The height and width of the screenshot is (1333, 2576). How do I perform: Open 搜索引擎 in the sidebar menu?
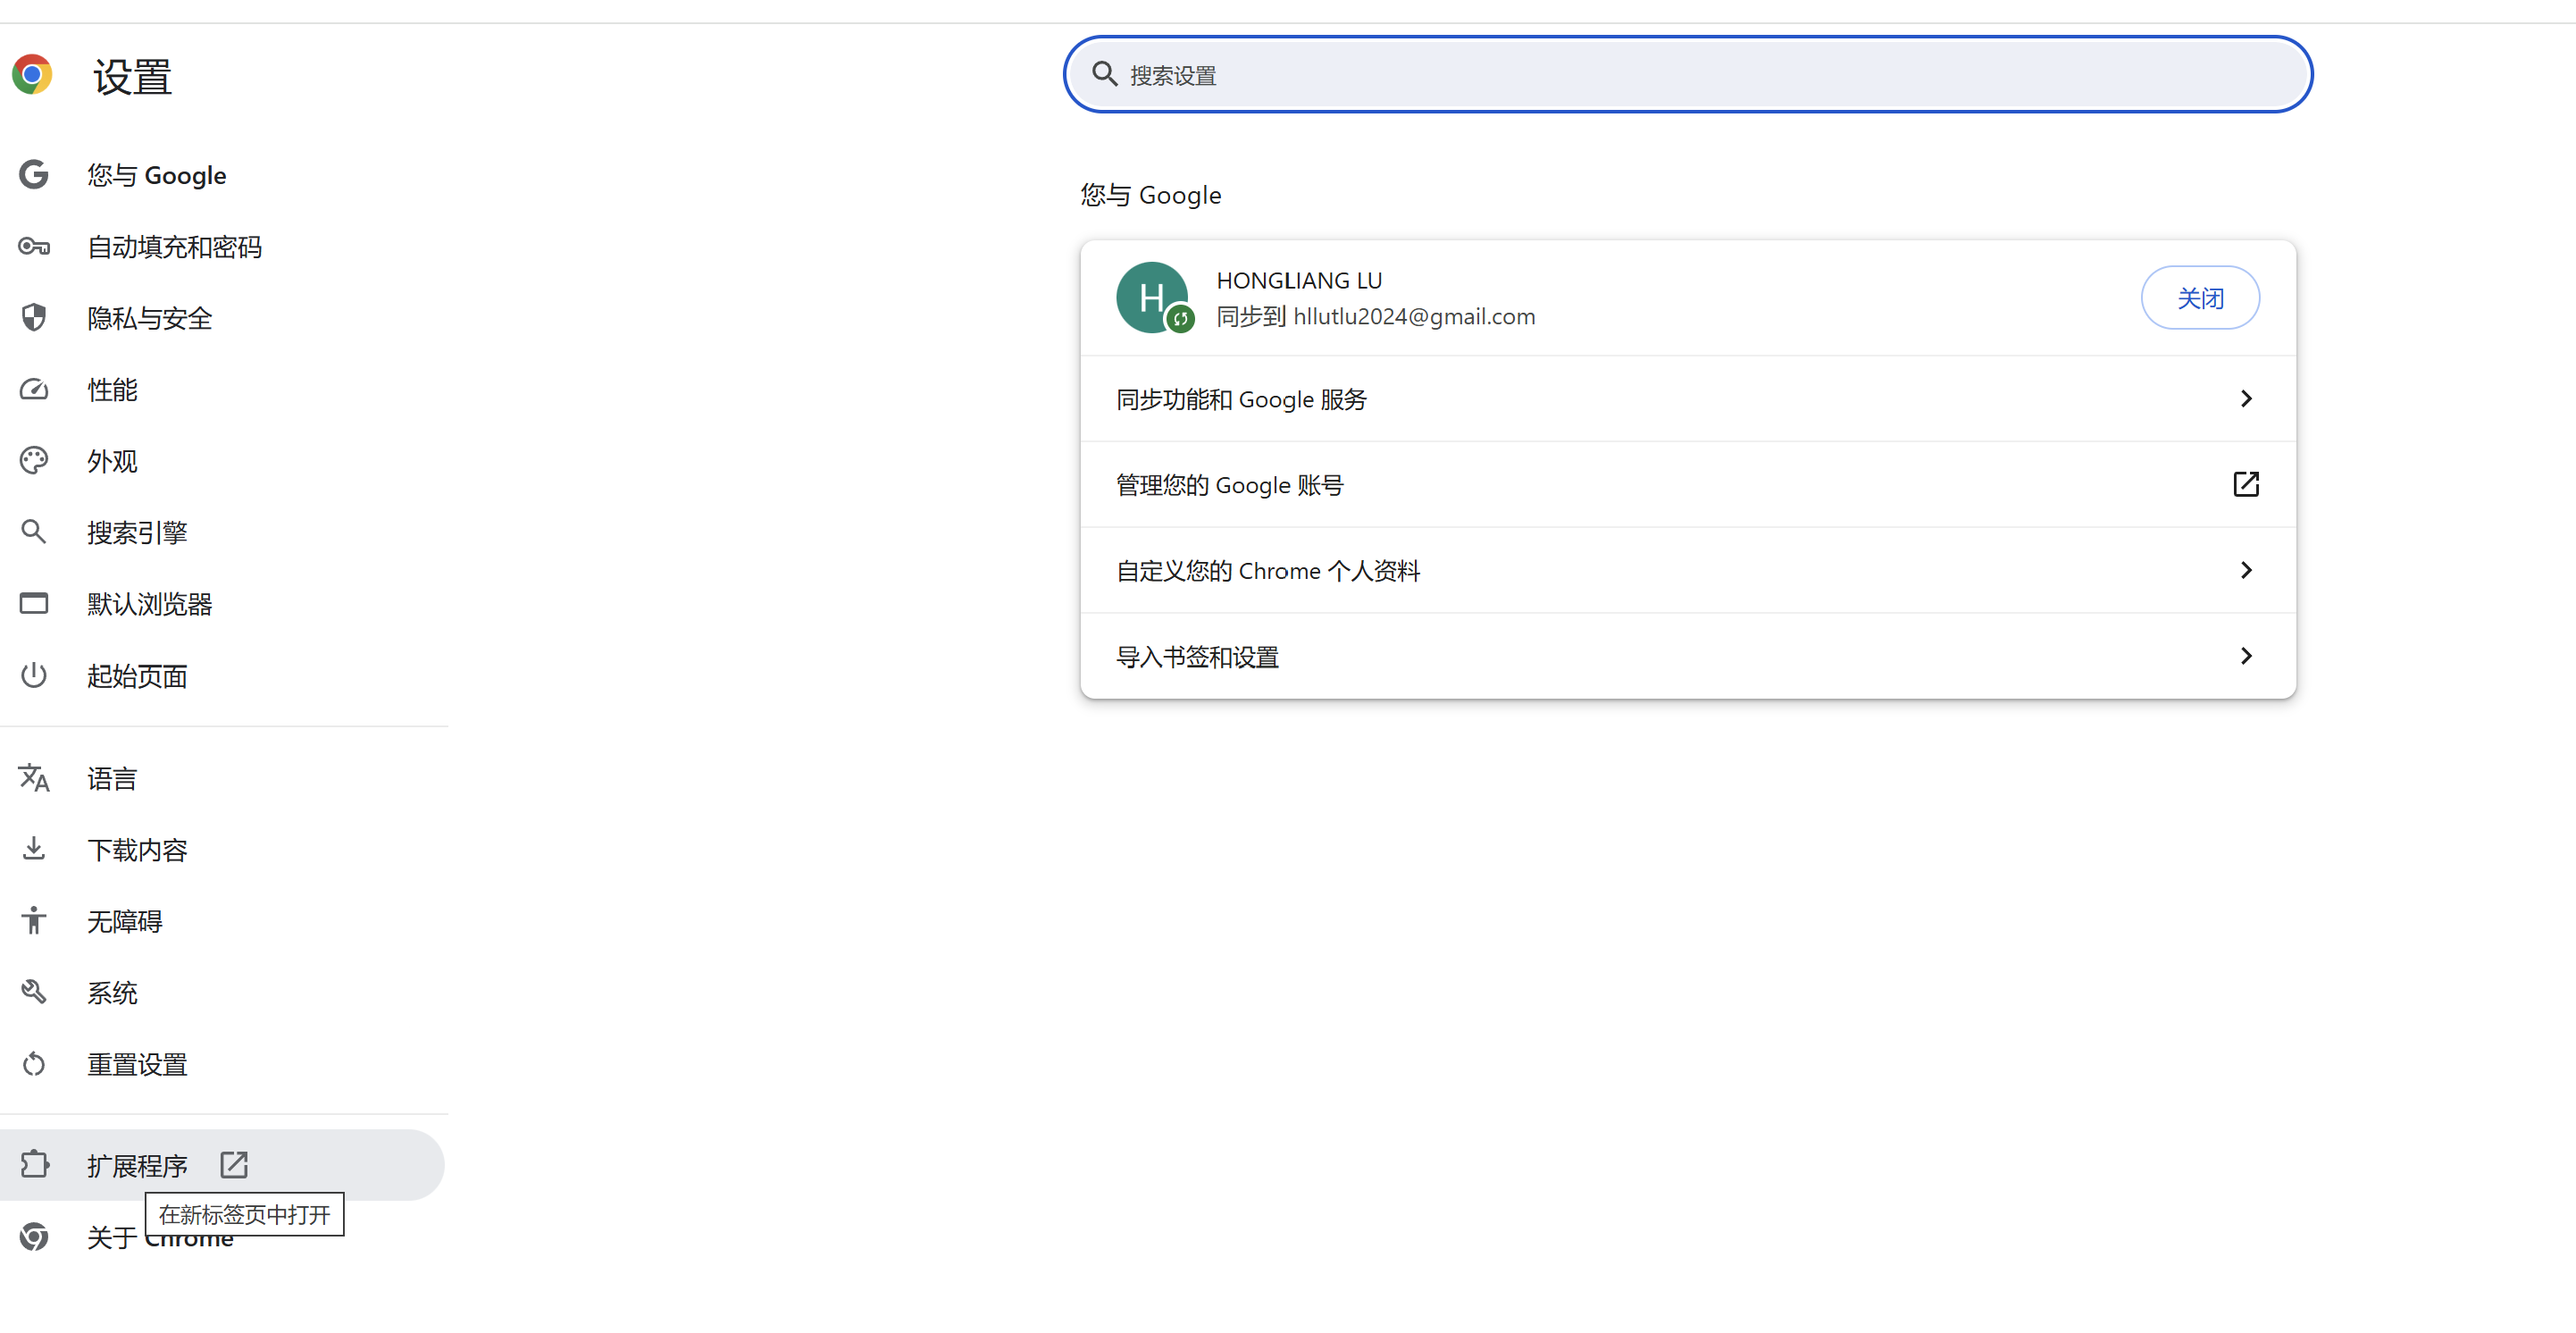click(137, 533)
